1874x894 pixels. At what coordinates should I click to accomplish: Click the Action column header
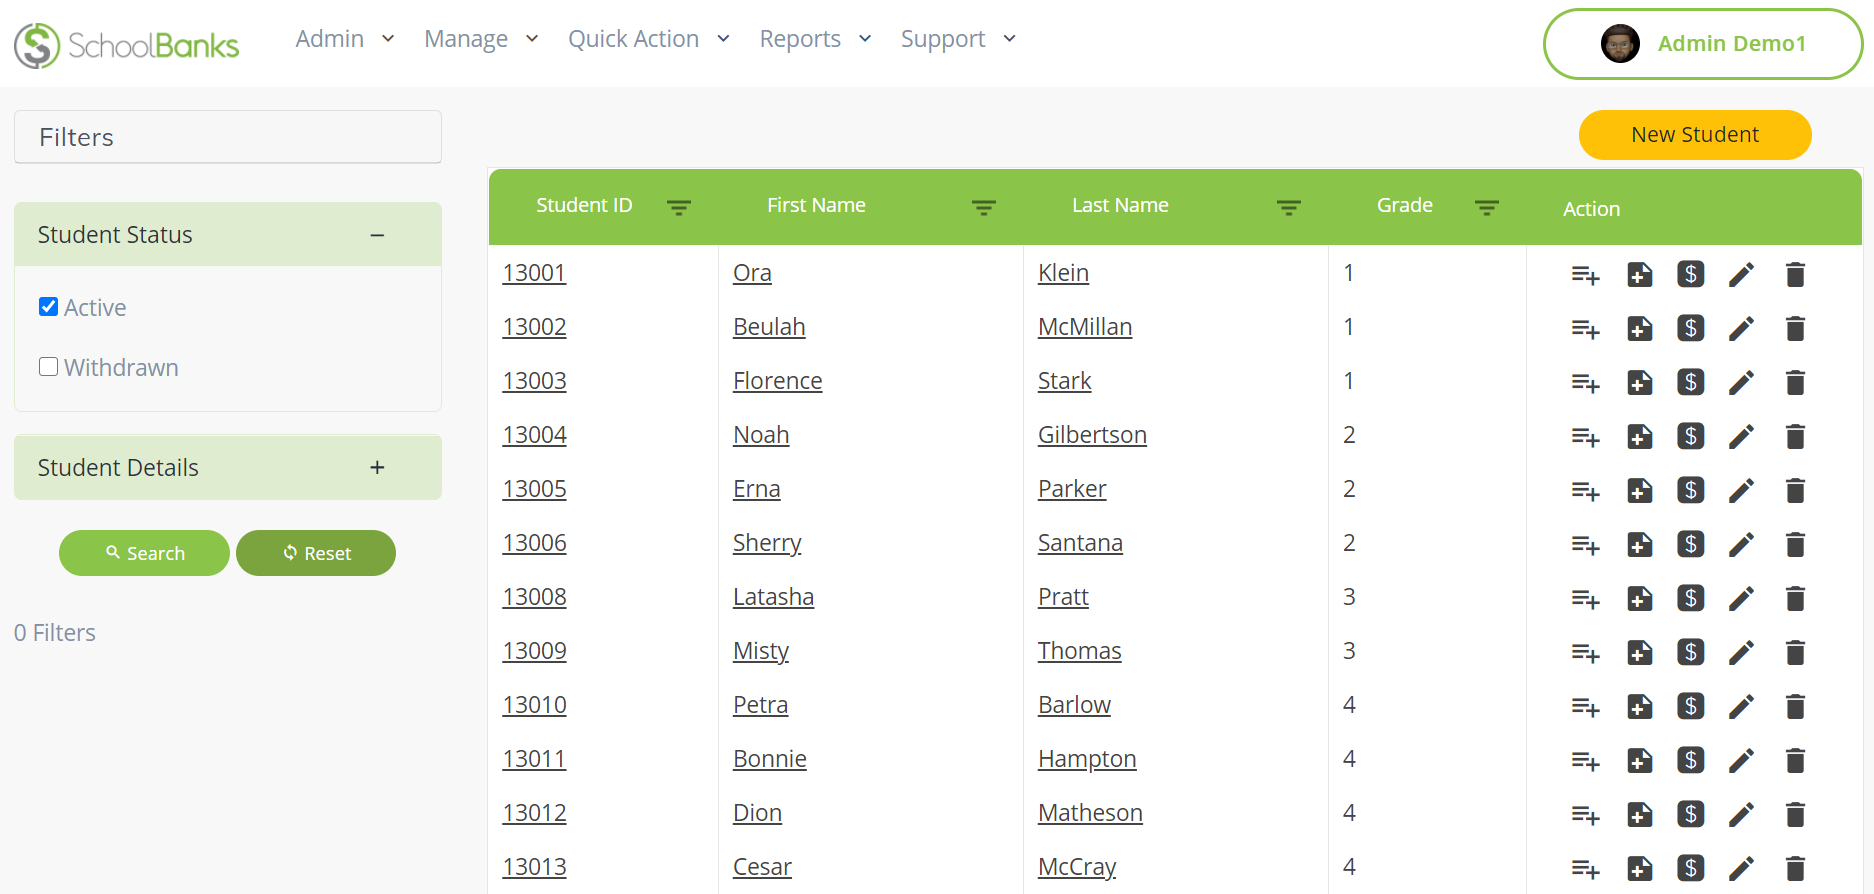pyautogui.click(x=1591, y=209)
